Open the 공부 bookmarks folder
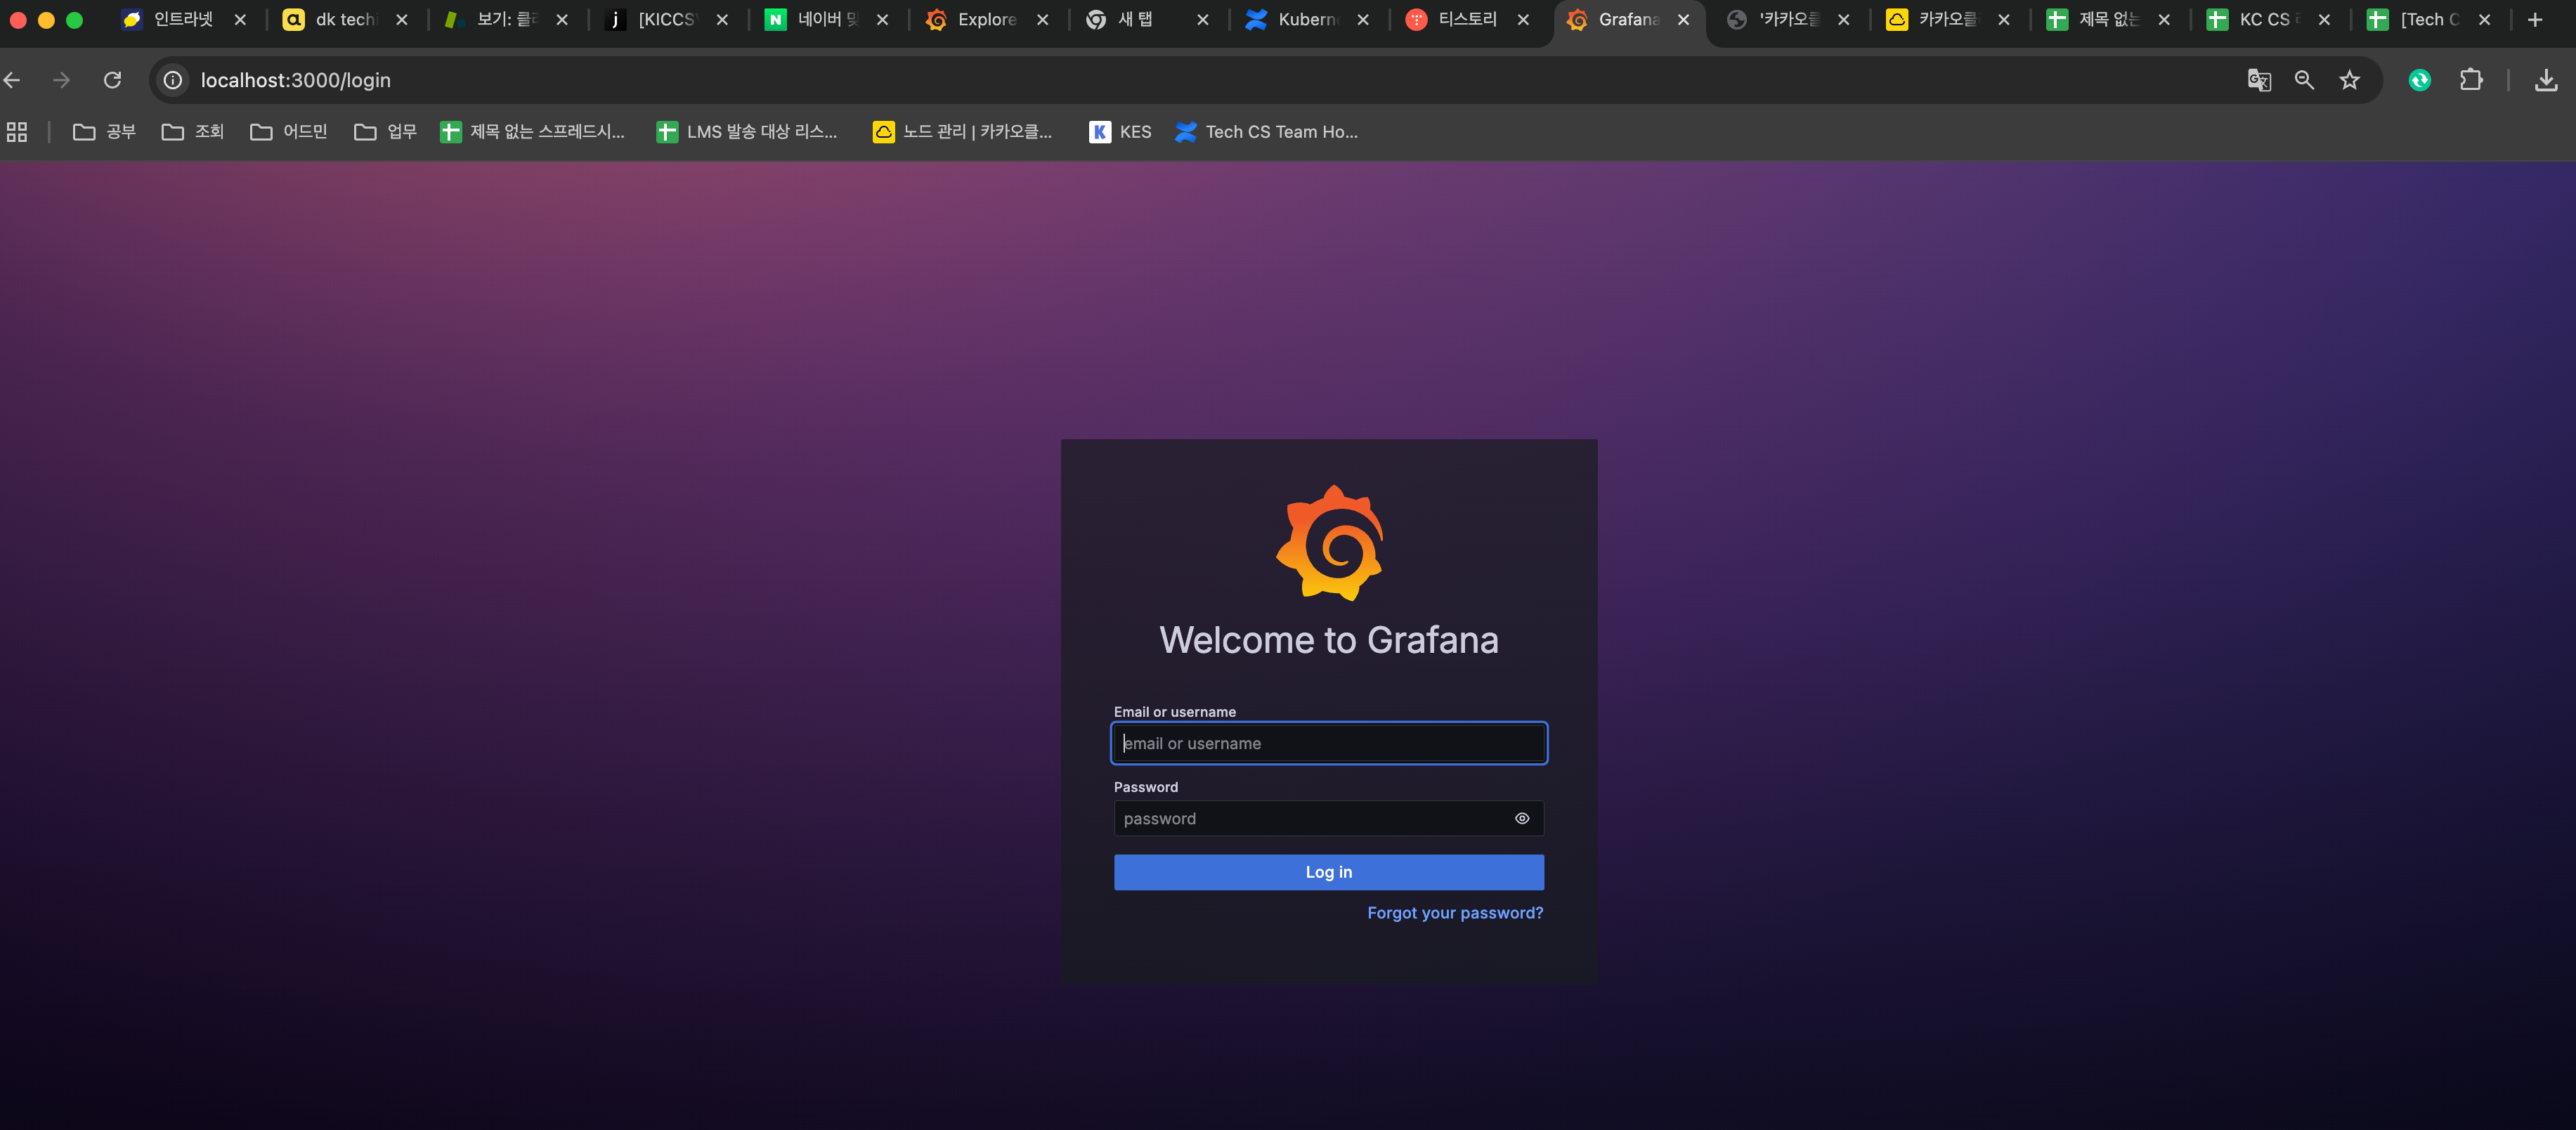Viewport: 2576px width, 1130px height. (x=104, y=132)
